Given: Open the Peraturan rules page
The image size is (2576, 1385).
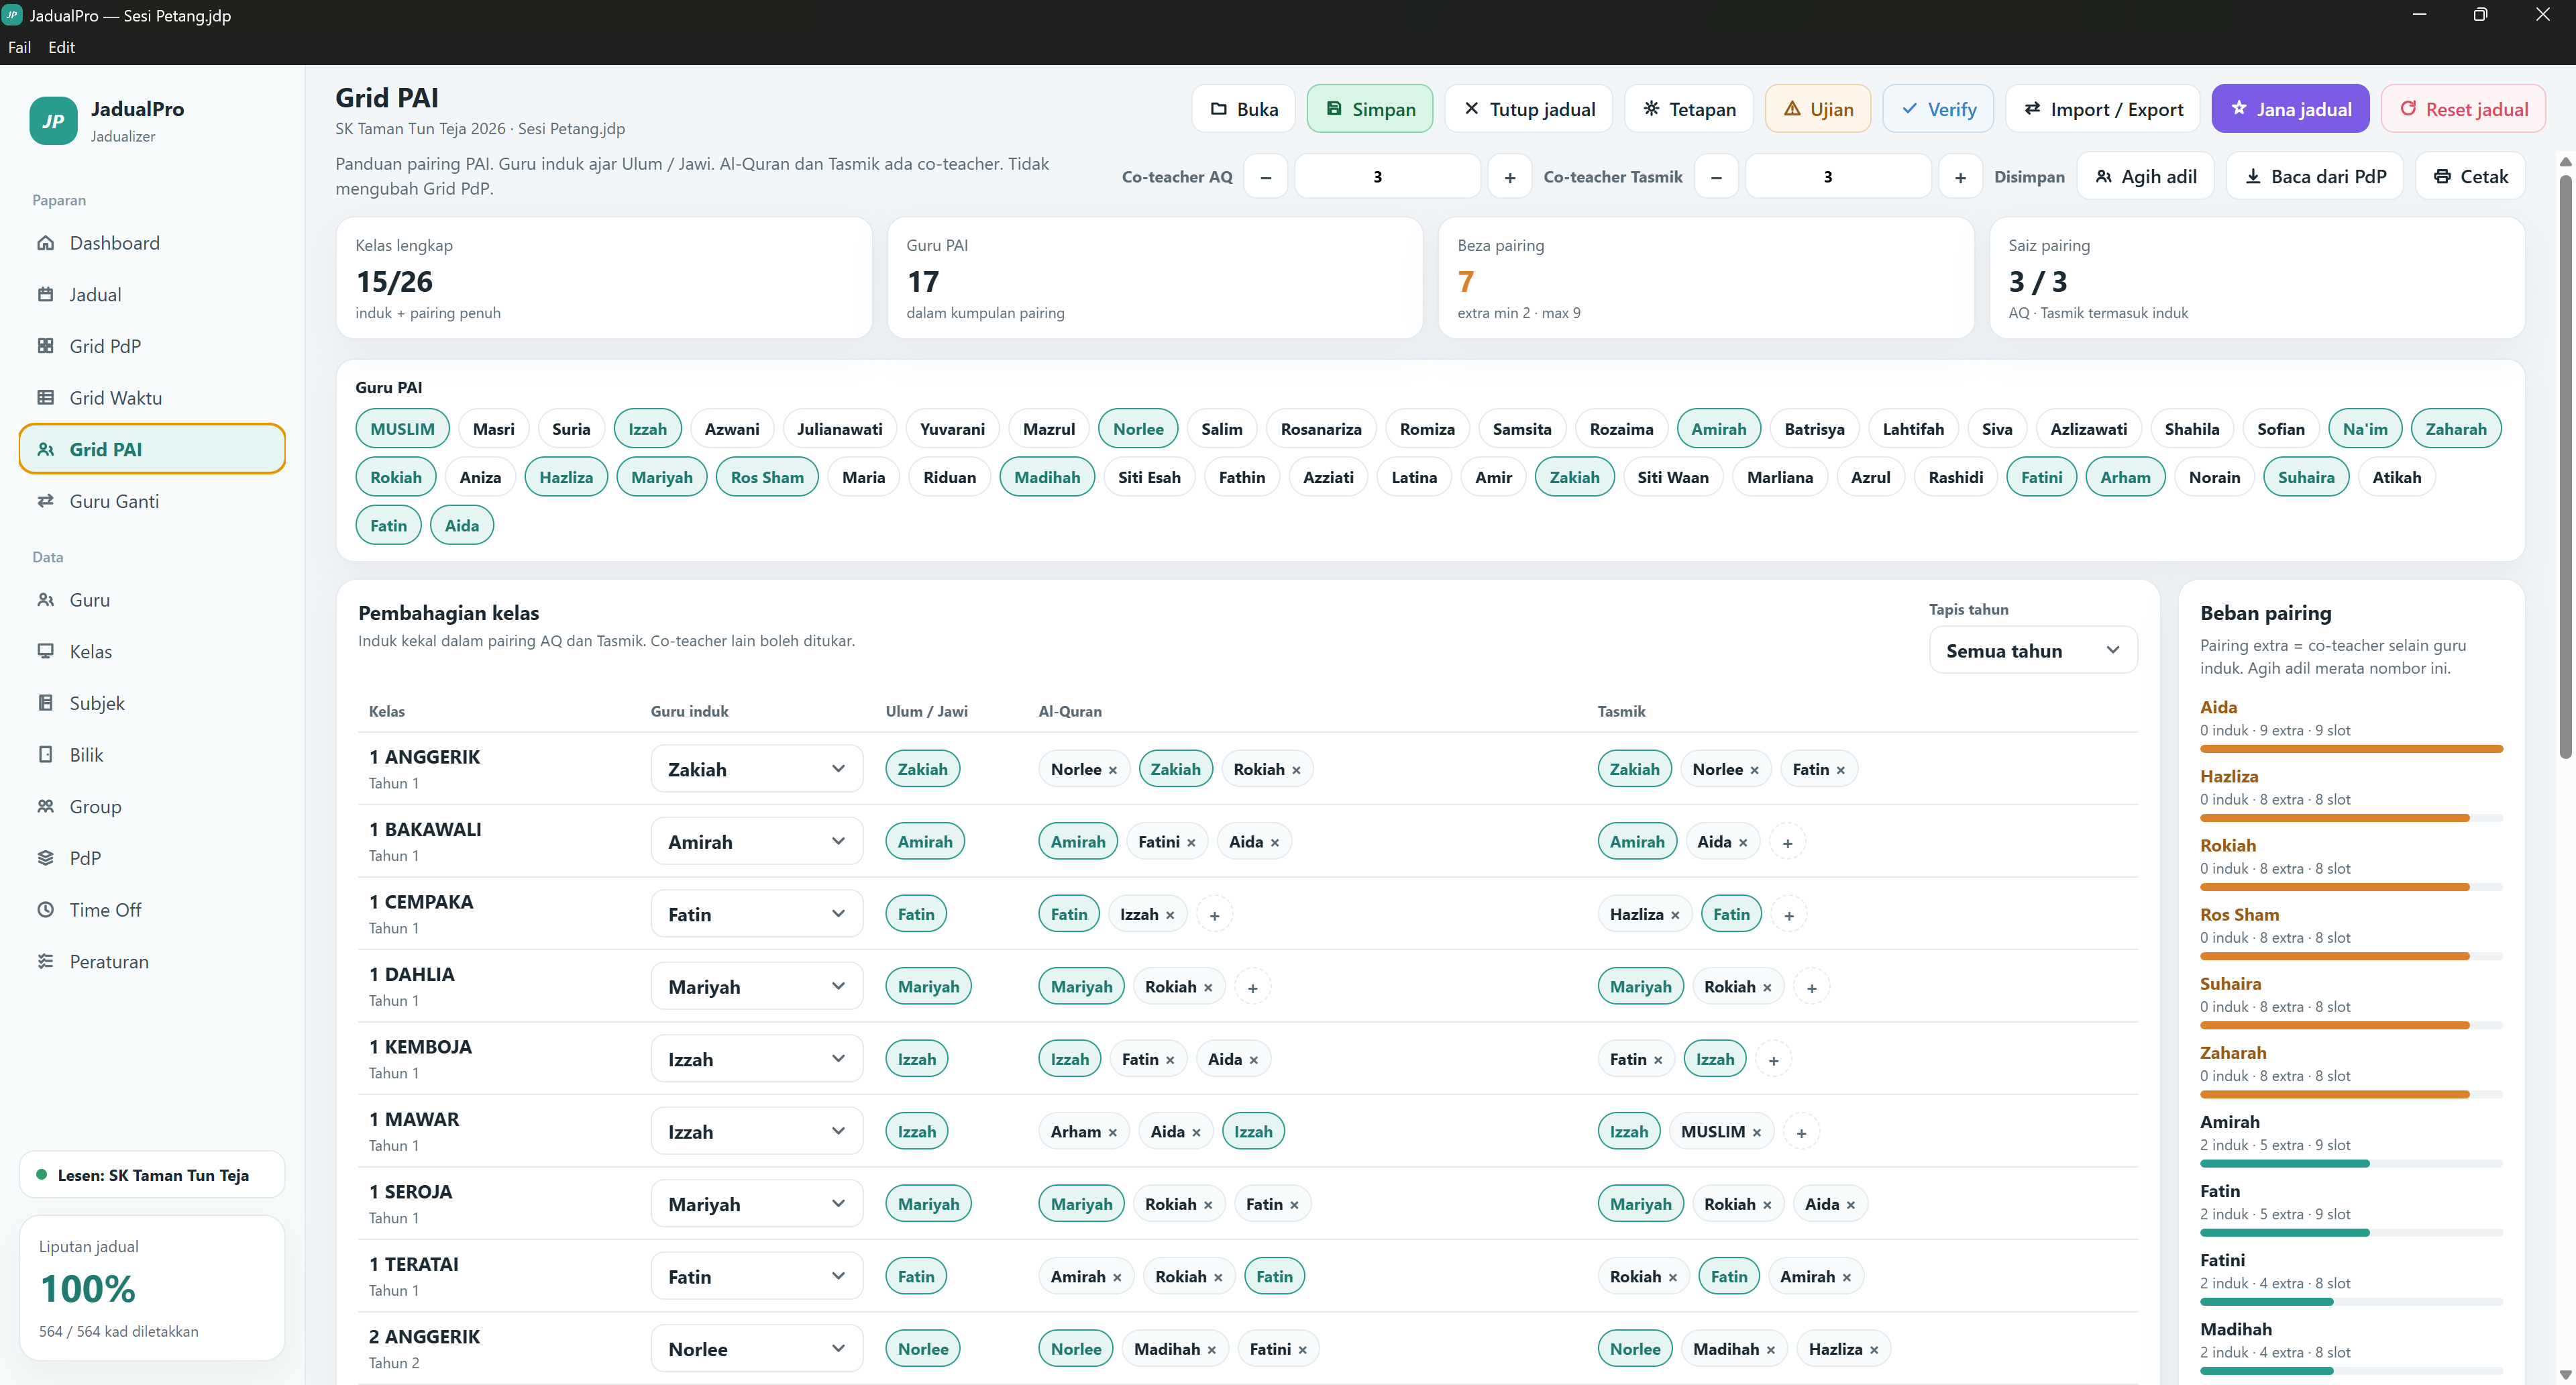Looking at the screenshot, I should pos(152,962).
